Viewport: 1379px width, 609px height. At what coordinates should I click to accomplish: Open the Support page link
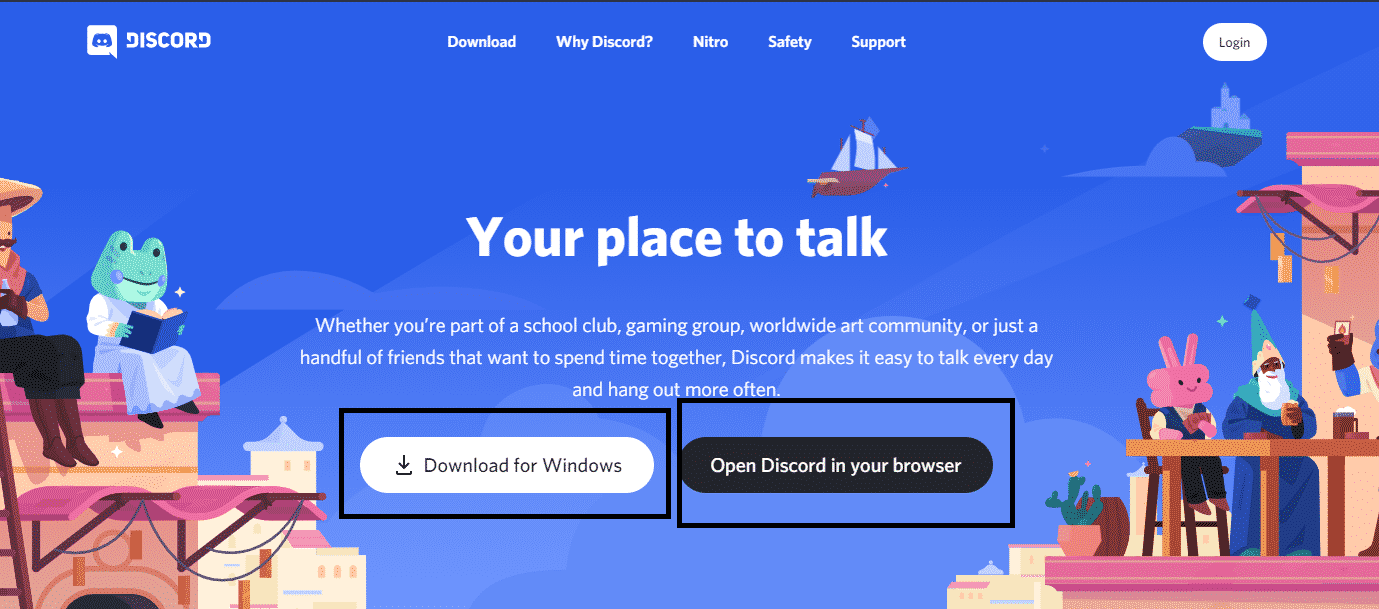(878, 42)
